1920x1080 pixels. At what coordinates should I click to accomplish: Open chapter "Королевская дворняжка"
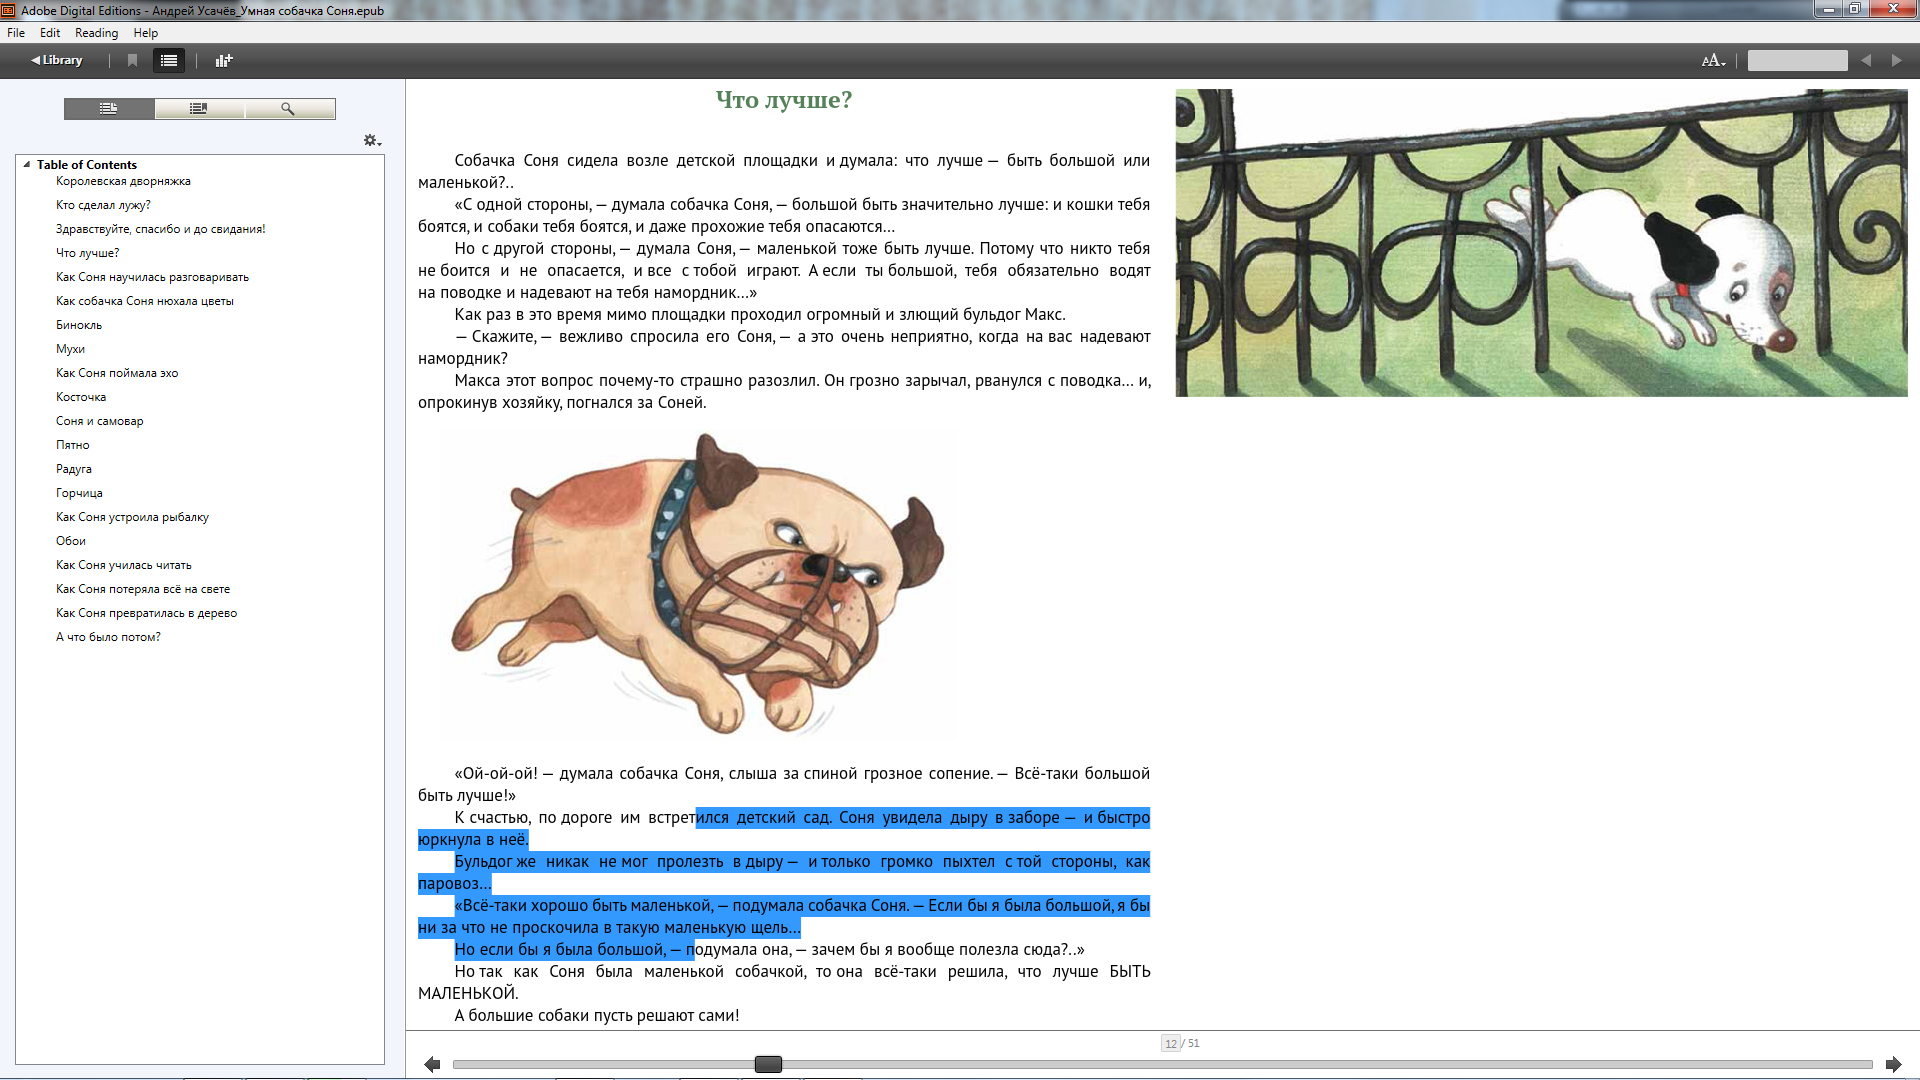coord(123,181)
